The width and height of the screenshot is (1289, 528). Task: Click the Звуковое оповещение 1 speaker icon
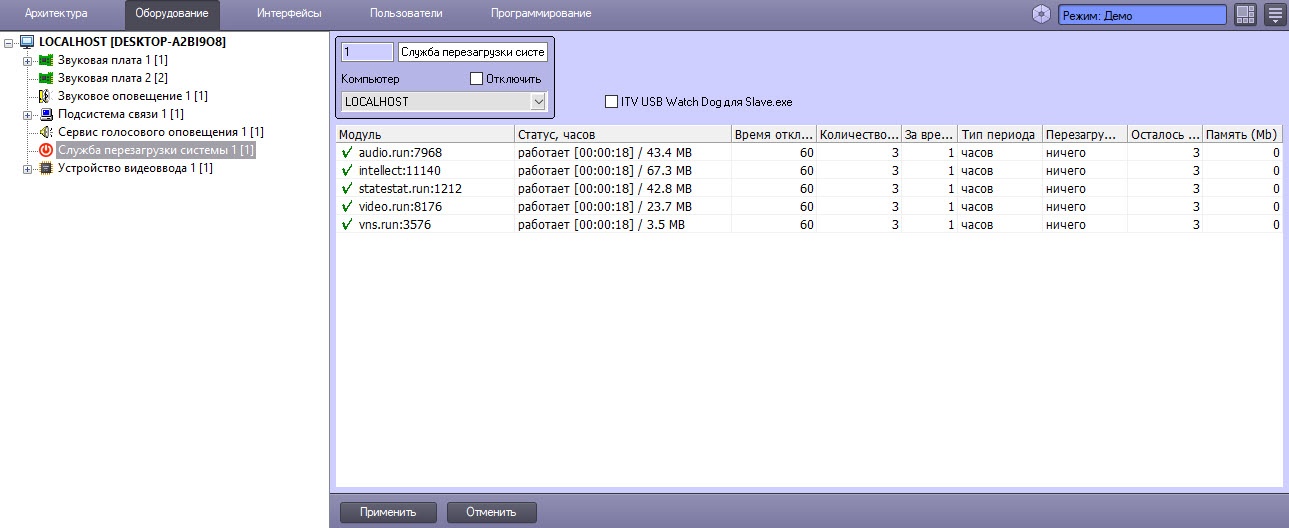click(x=45, y=96)
